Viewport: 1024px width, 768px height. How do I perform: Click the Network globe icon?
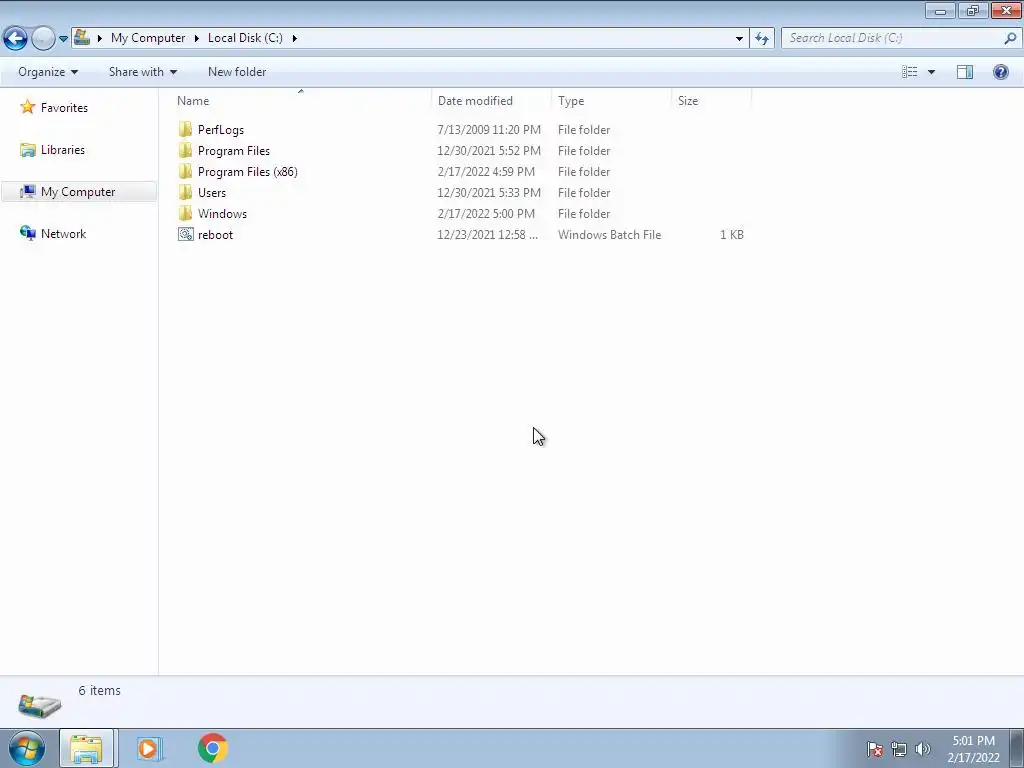pos(27,233)
